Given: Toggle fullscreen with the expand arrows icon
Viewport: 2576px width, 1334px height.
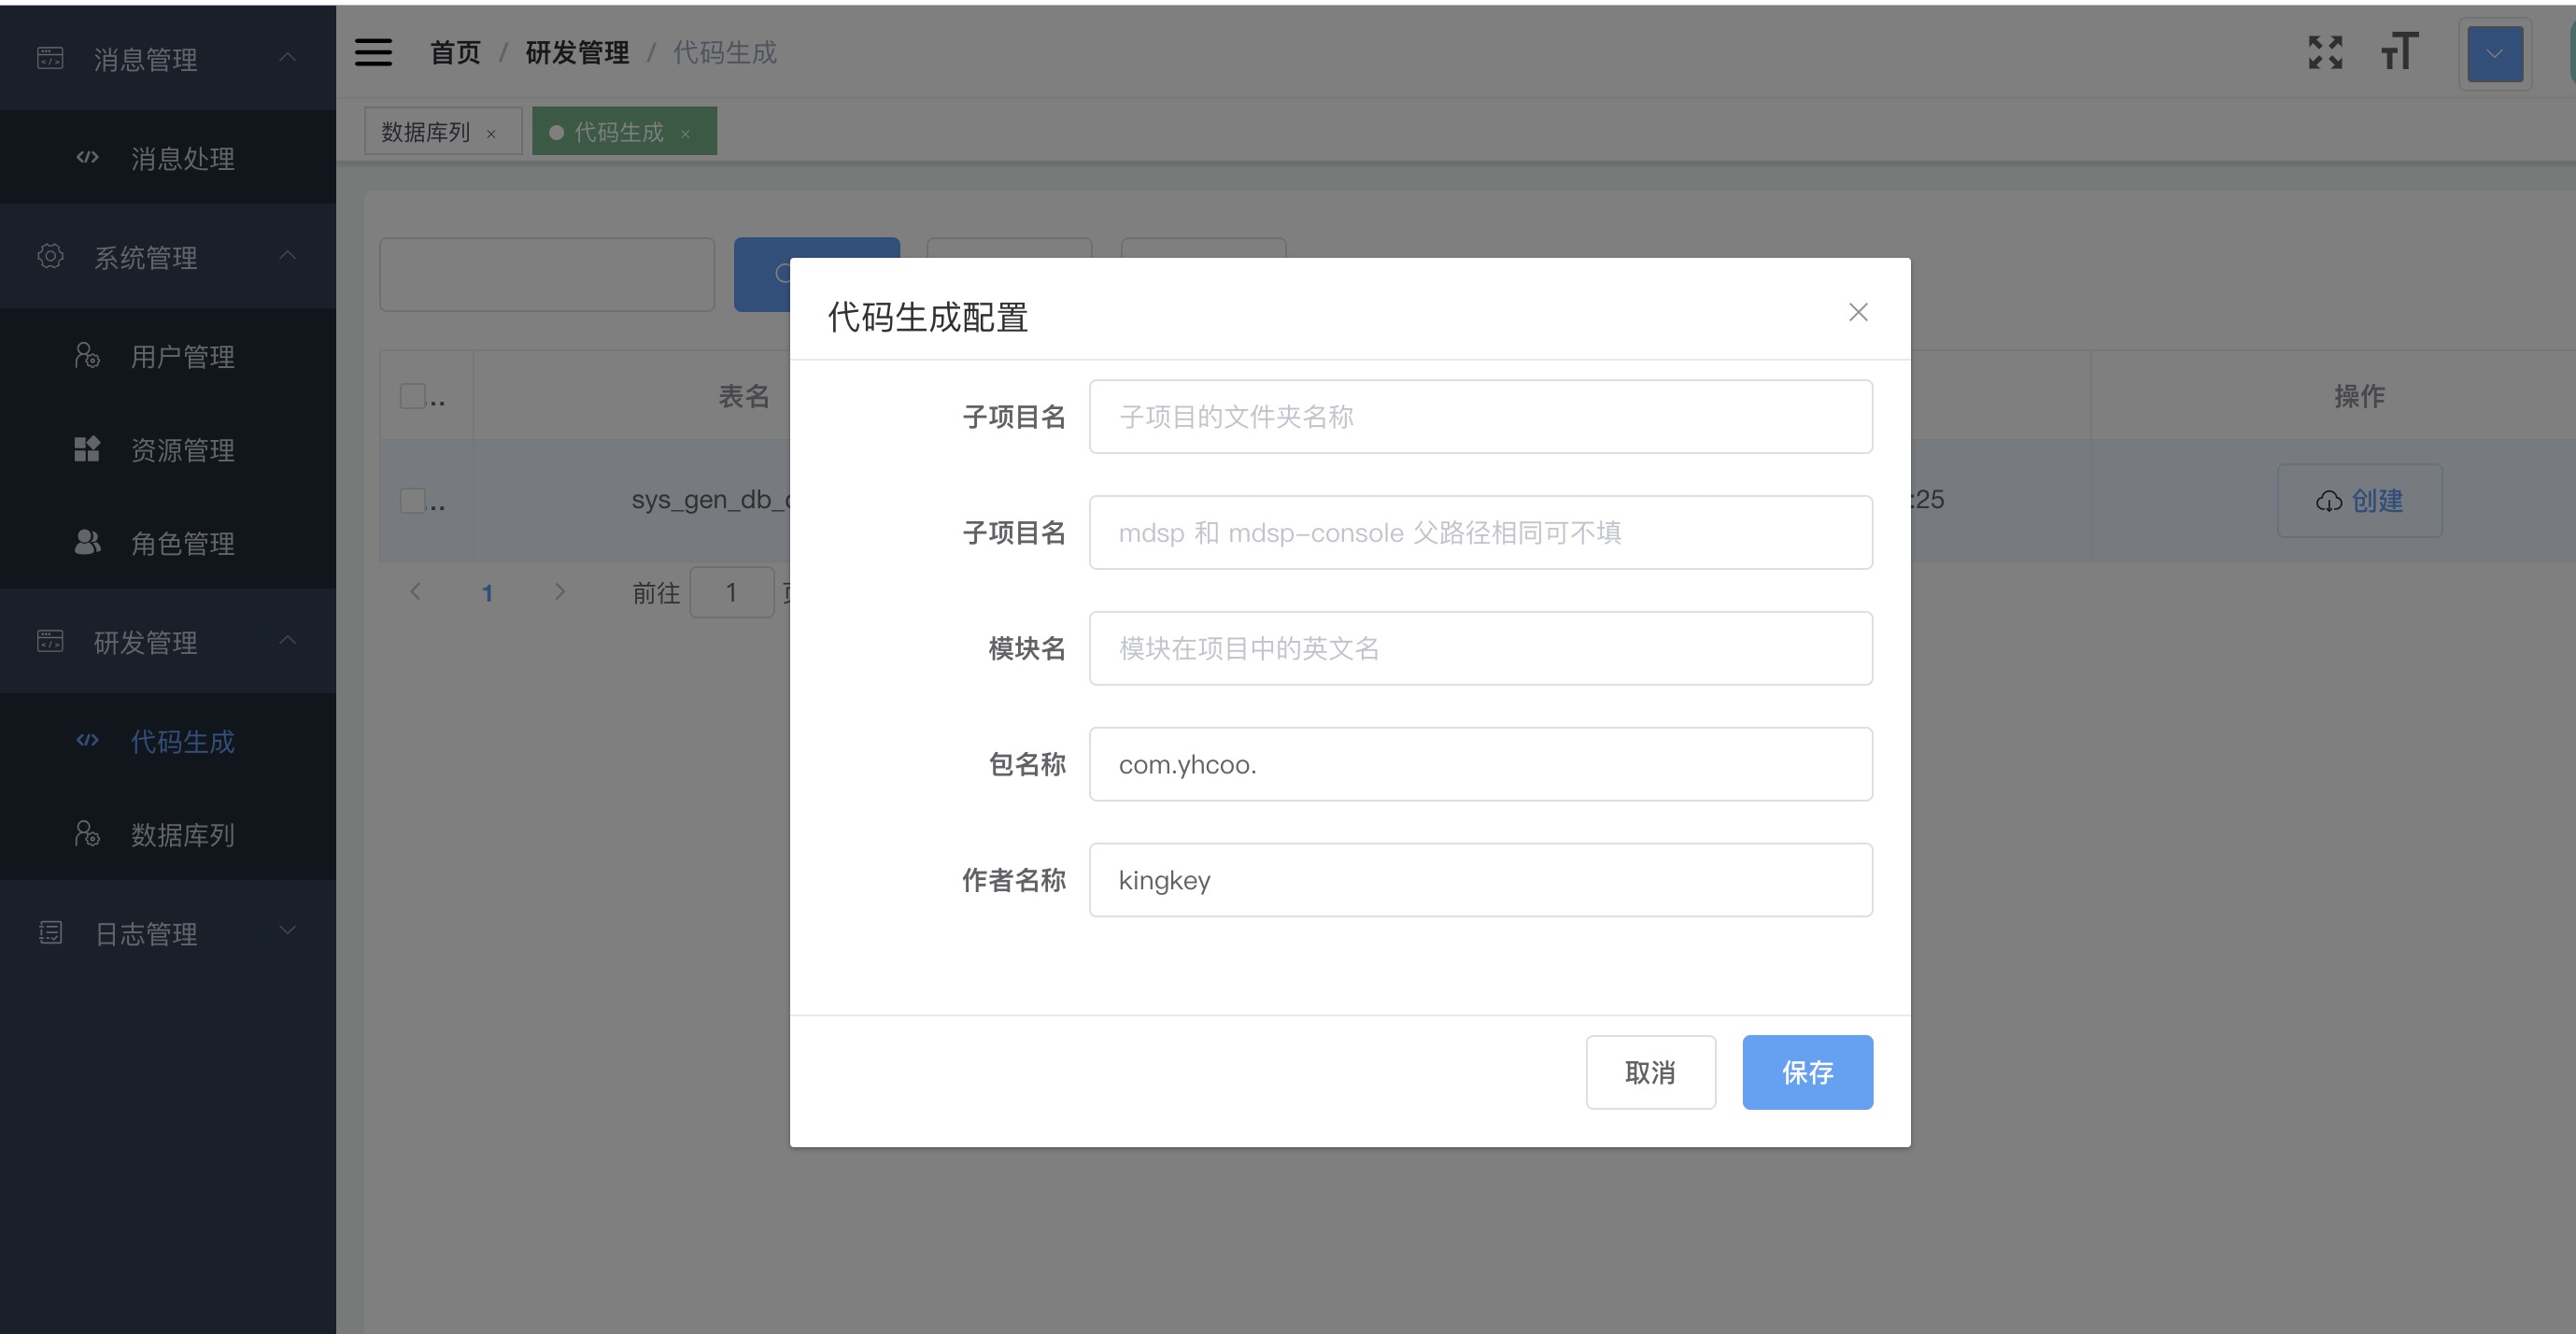Looking at the screenshot, I should [x=2325, y=52].
